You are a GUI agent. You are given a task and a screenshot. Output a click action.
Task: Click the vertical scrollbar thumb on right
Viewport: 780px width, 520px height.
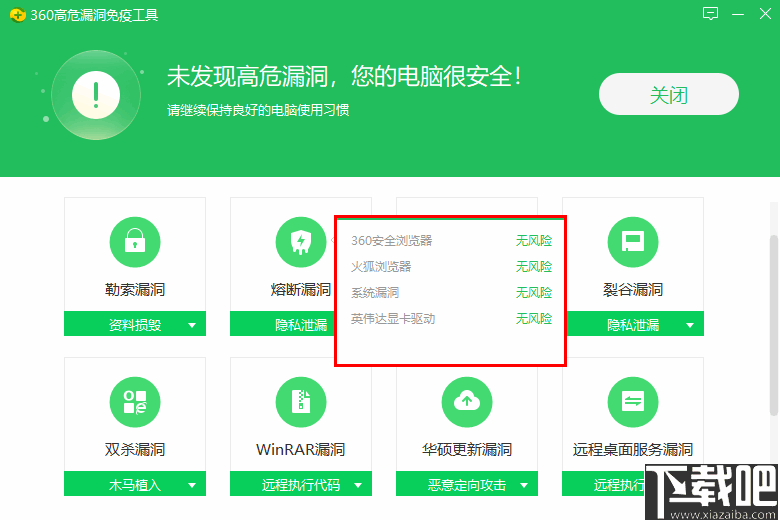tap(774, 324)
